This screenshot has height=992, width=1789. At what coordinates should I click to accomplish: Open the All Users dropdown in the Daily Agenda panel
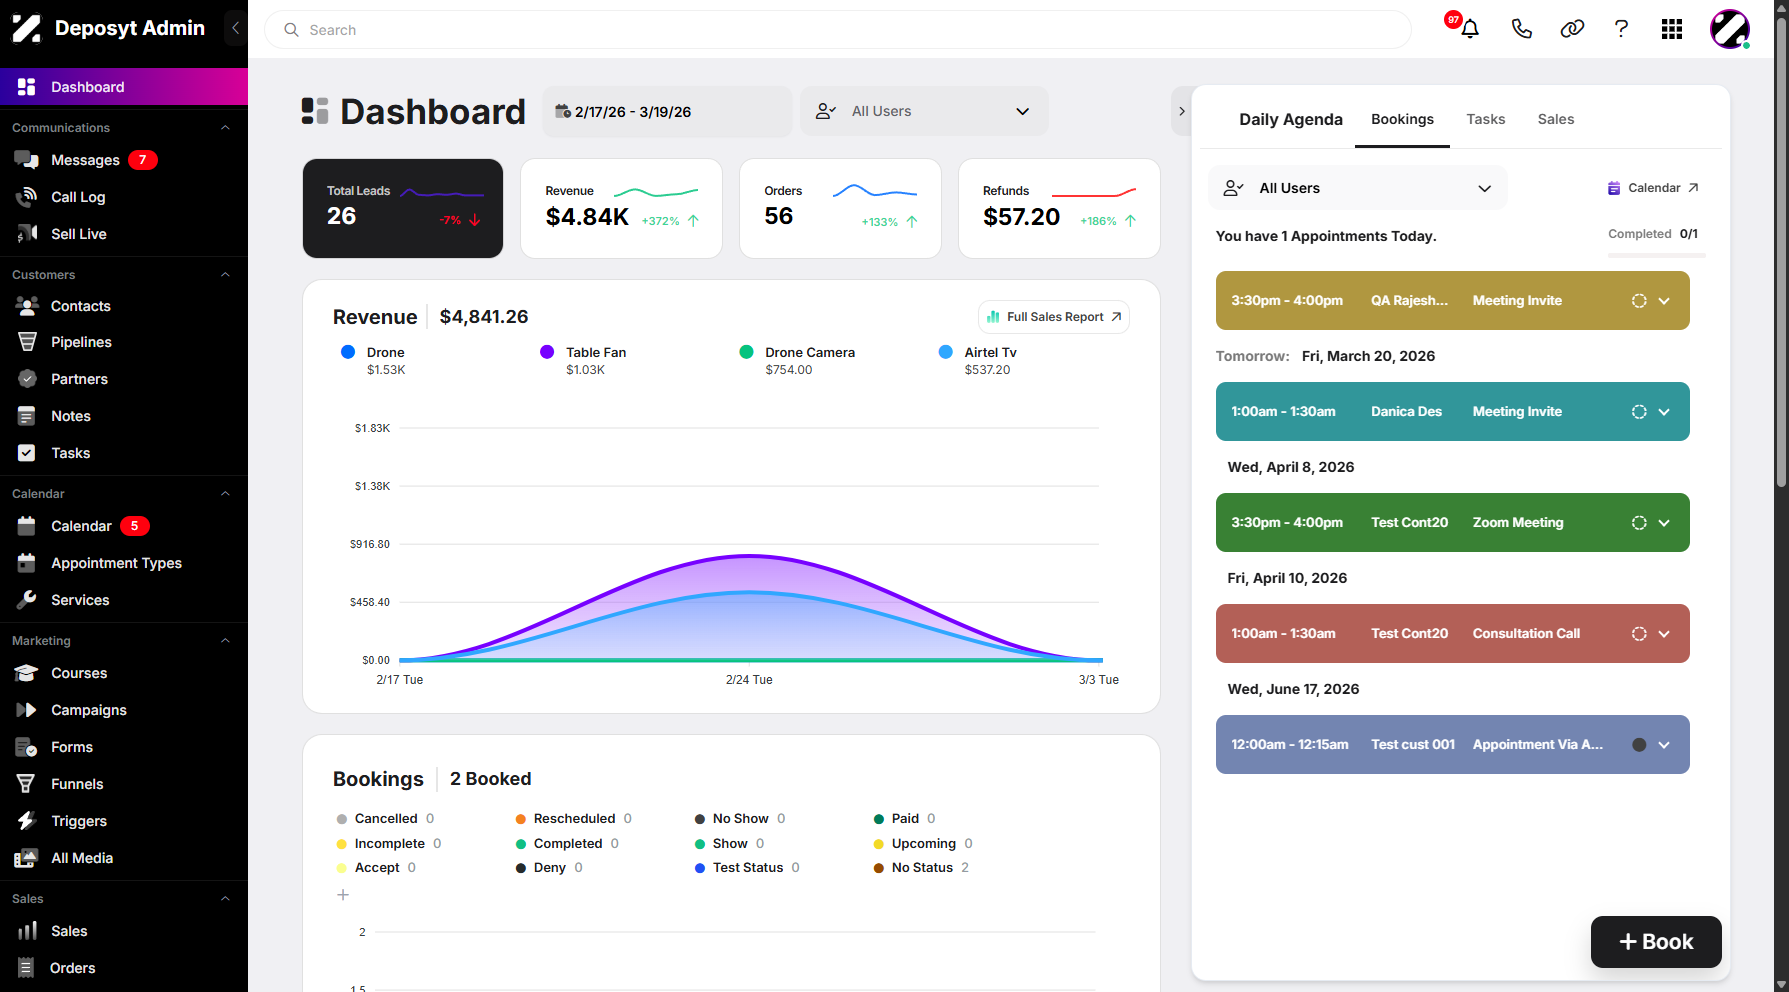coord(1358,188)
